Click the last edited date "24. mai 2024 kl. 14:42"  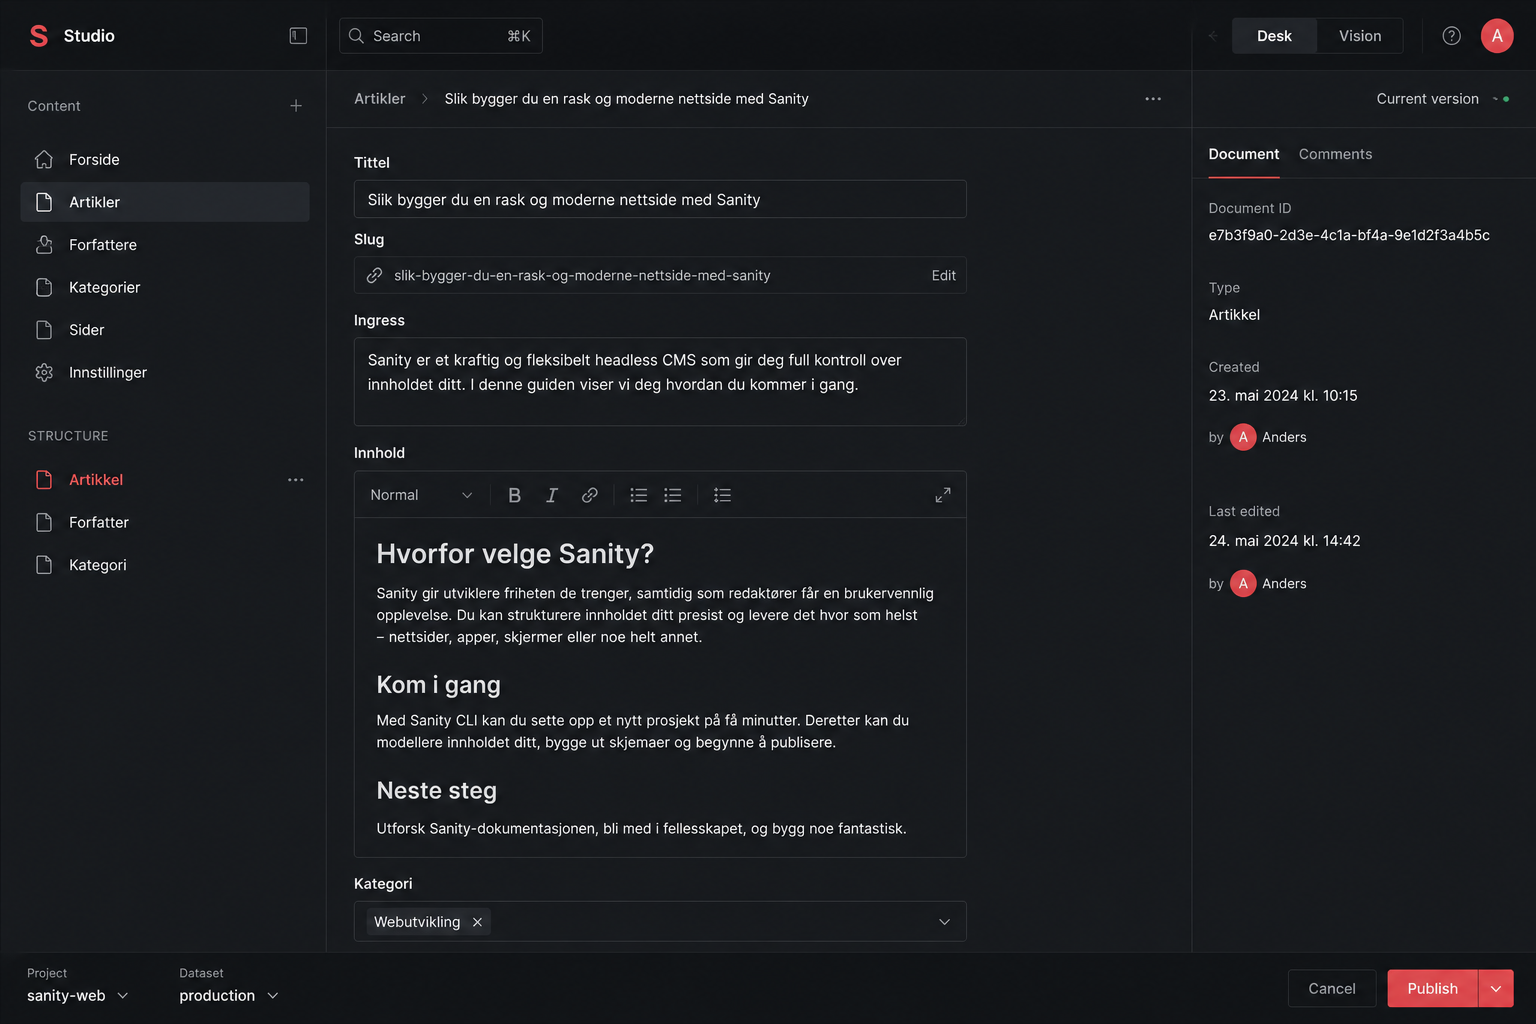click(1284, 541)
